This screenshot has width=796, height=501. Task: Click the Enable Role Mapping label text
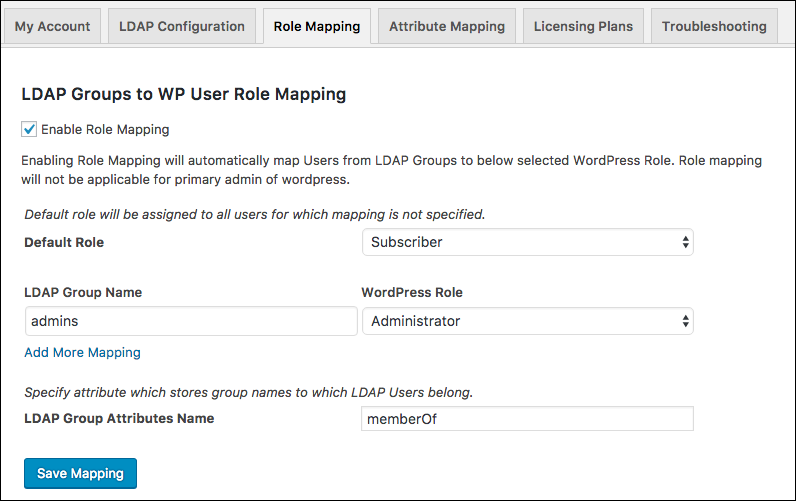click(x=105, y=129)
